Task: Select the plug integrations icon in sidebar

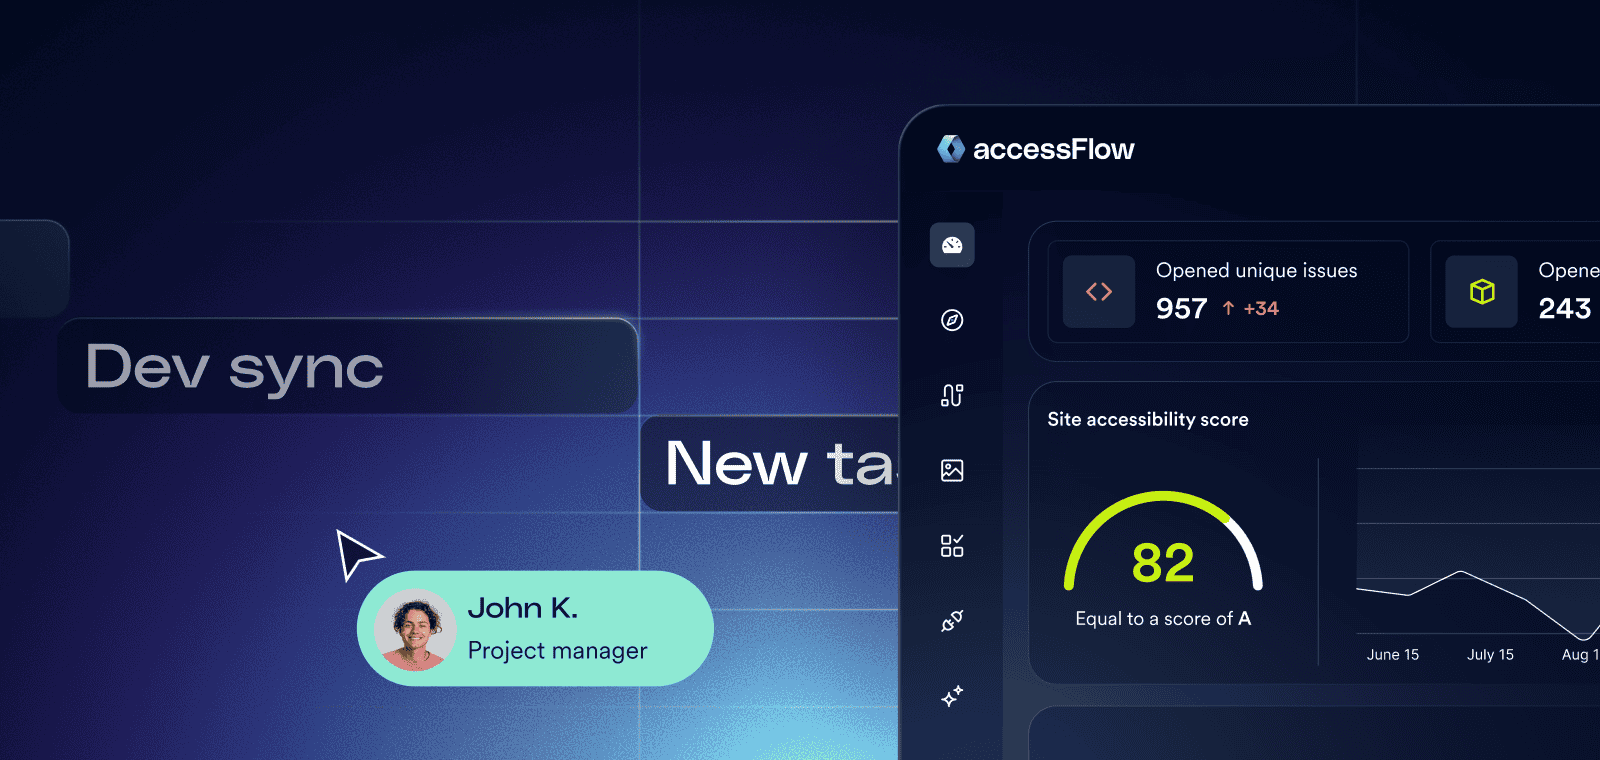Action: coord(952,621)
